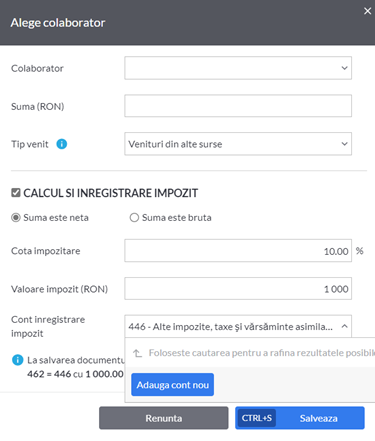This screenshot has height=441, width=375.
Task: Click the Colaborator dropdown chevron arrow
Action: point(344,68)
